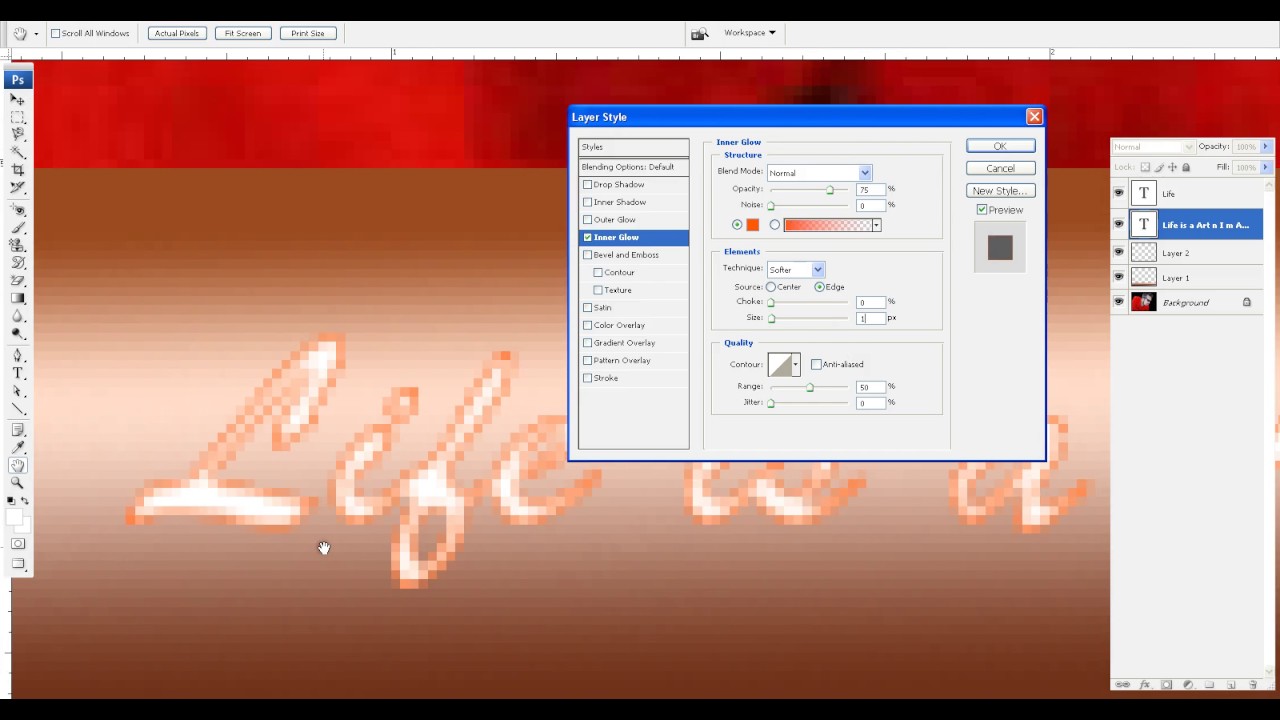Open the Contour picker dropdown arrow
The image size is (1280, 720).
796,365
